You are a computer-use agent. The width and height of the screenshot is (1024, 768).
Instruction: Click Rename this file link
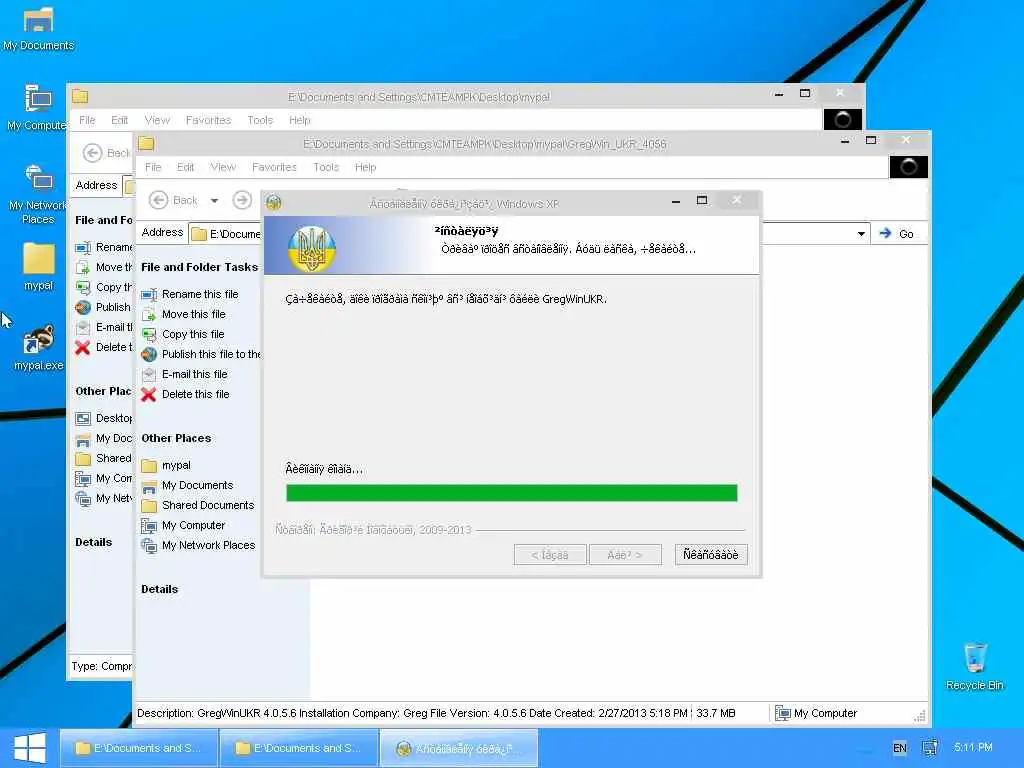(200, 295)
